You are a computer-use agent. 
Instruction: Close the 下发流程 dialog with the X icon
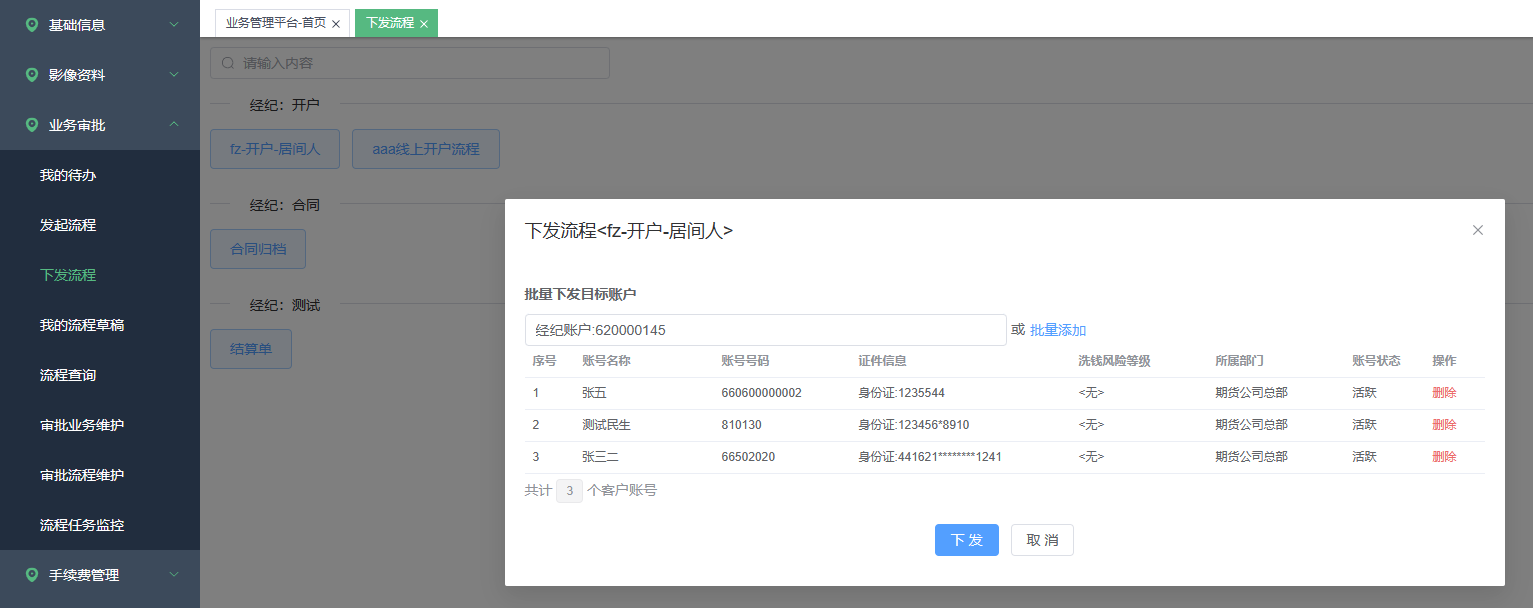[1478, 230]
